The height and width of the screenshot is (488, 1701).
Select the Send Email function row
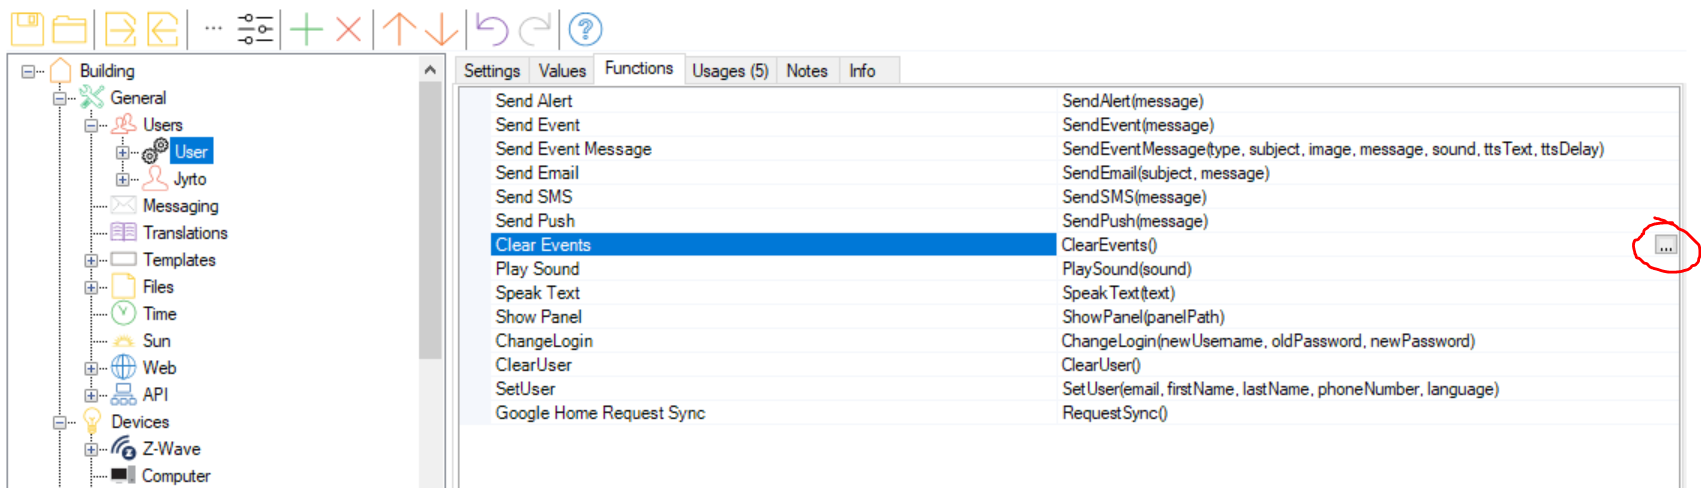tap(537, 173)
